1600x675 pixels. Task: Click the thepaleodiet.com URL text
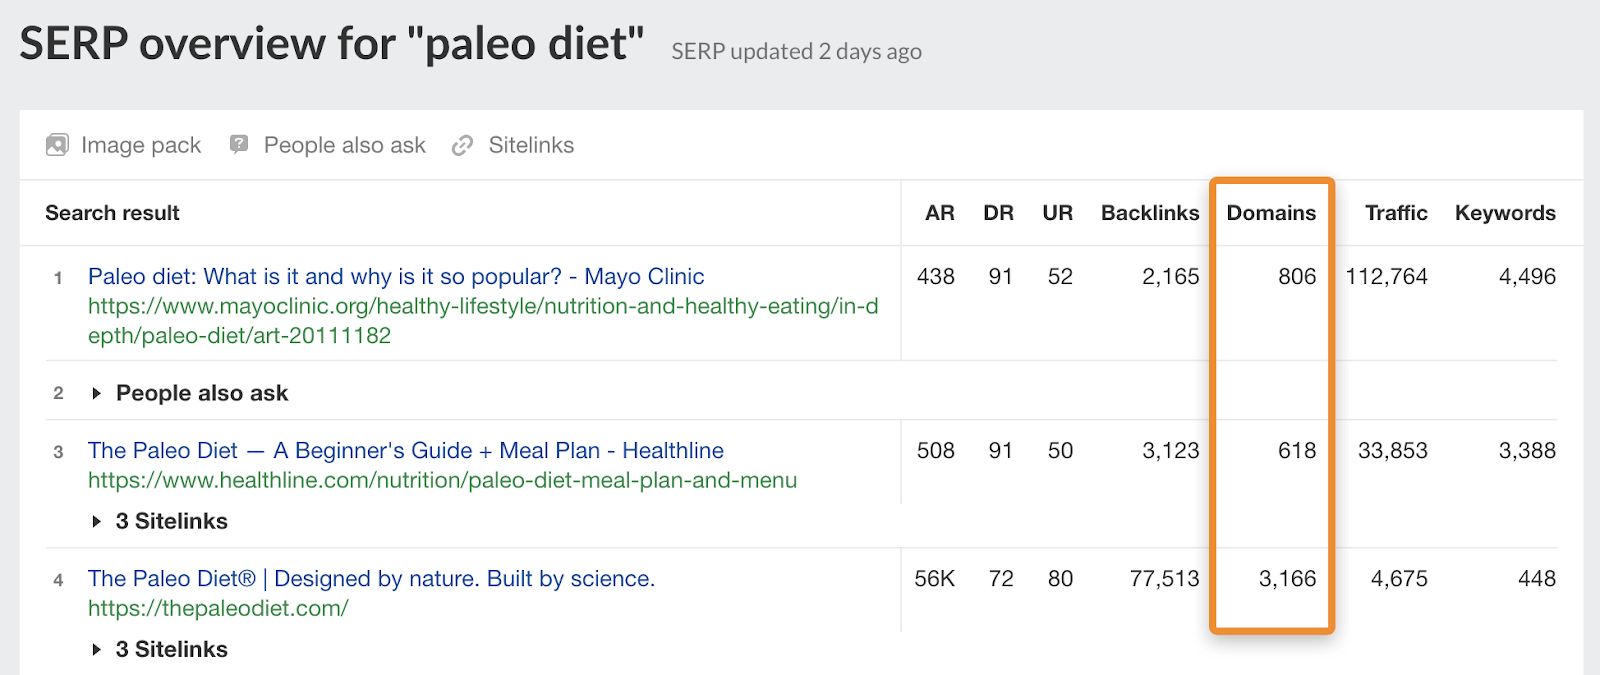point(216,607)
